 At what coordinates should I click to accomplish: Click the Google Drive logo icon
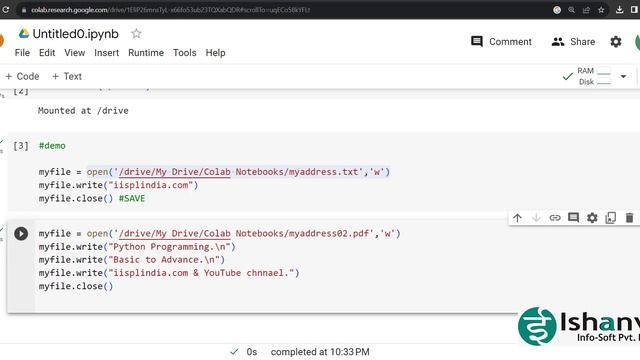24,33
